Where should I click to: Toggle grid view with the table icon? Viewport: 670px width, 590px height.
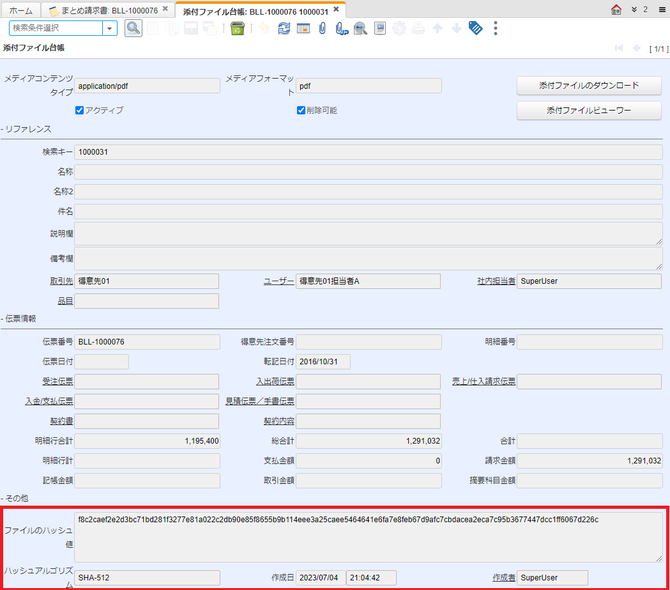(x=303, y=28)
